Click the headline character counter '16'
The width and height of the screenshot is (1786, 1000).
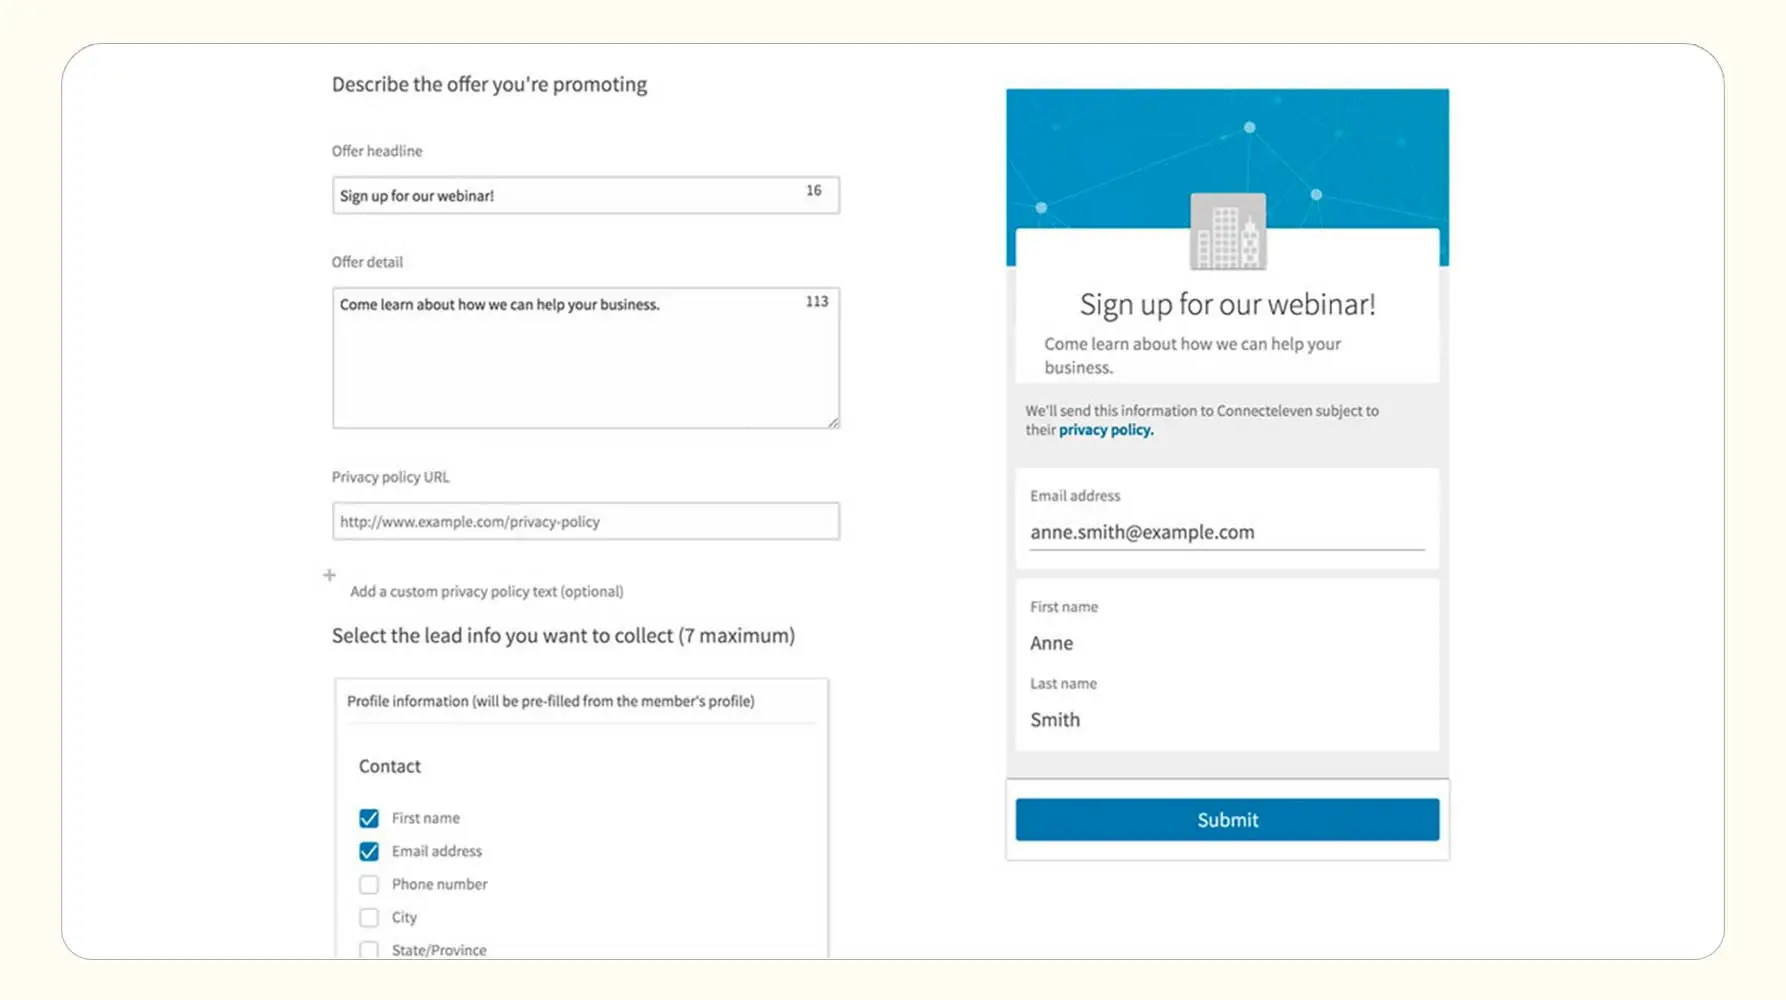pos(814,190)
